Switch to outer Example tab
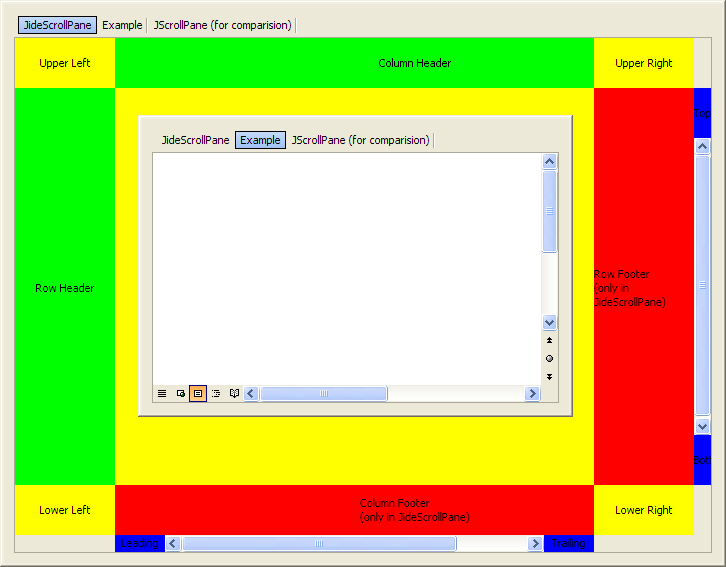This screenshot has height=567, width=726. point(122,25)
